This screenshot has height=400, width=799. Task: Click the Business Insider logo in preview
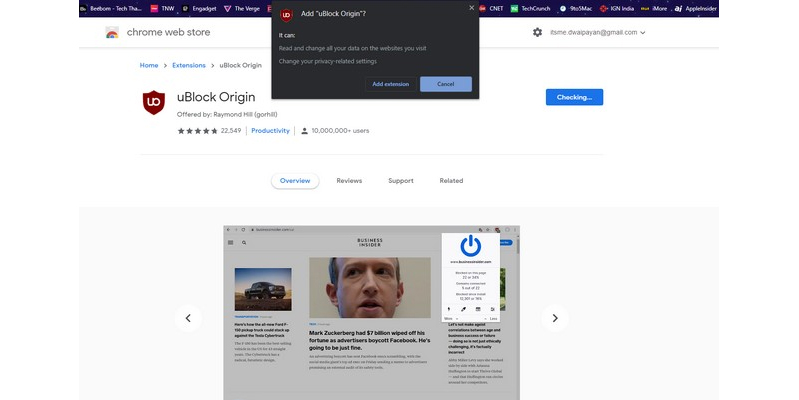(x=370, y=242)
